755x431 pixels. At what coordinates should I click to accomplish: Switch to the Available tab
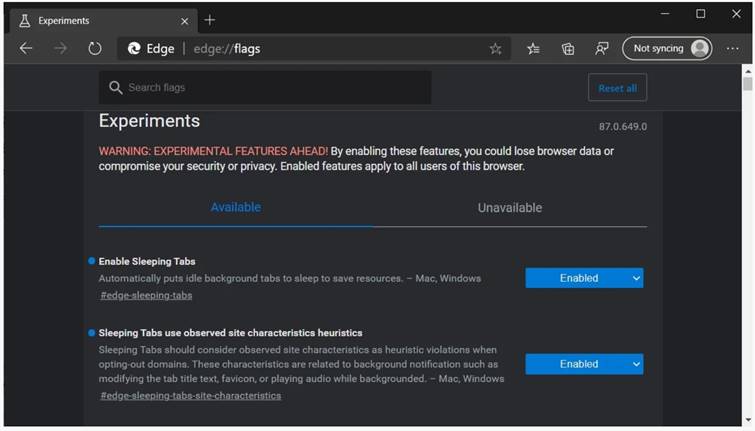pyautogui.click(x=236, y=208)
